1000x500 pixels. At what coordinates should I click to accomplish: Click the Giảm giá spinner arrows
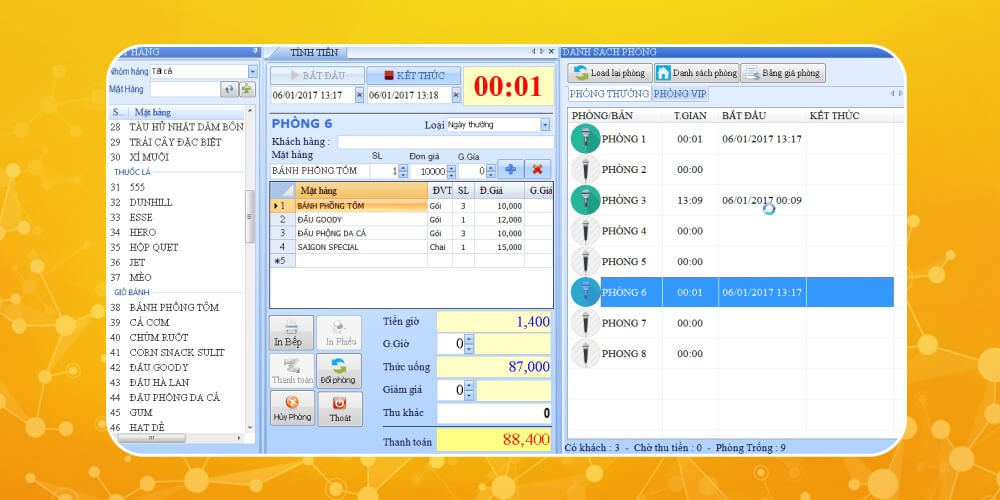(469, 390)
